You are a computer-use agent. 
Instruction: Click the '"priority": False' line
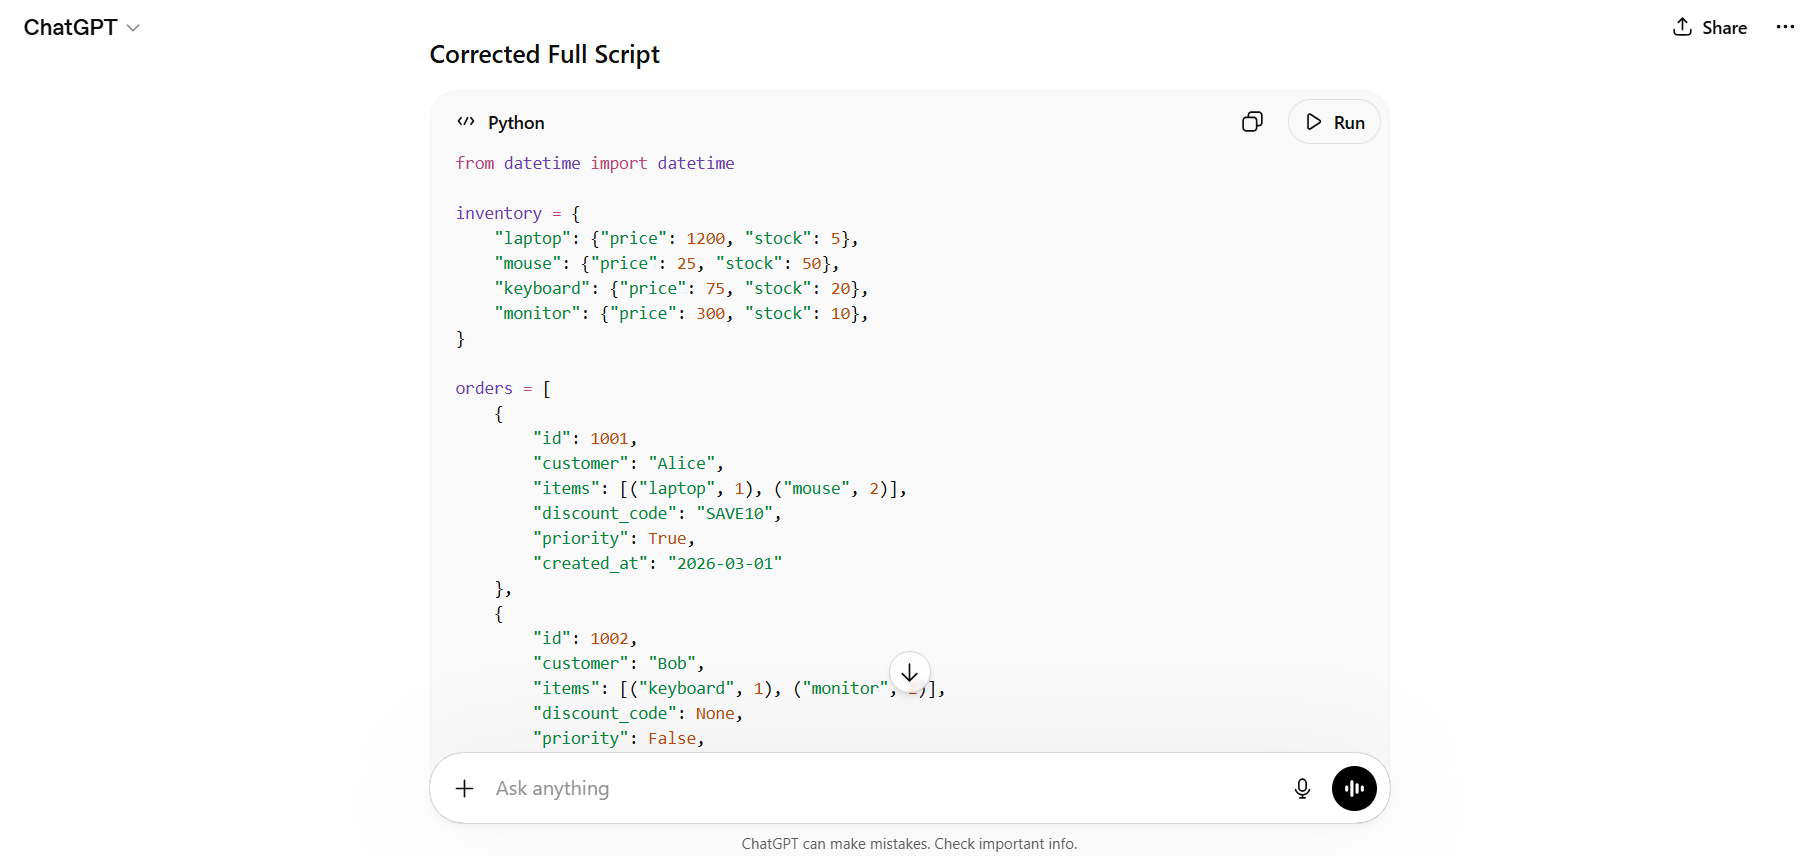click(619, 738)
